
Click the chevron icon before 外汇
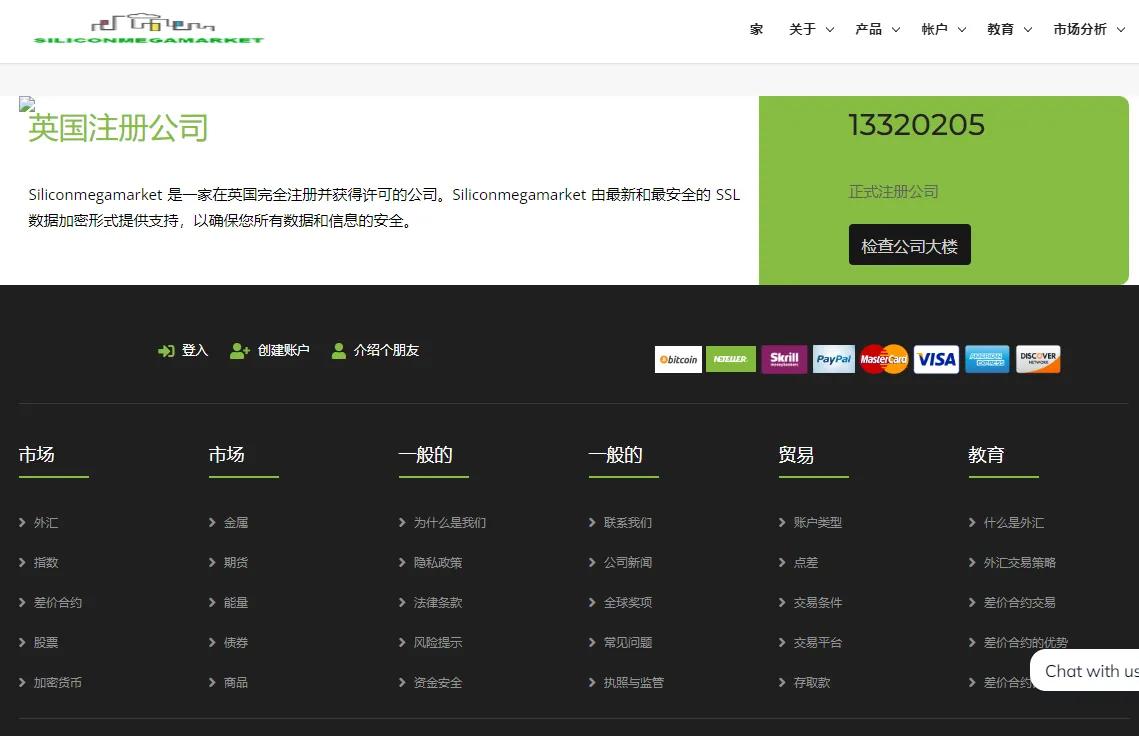coord(22,522)
